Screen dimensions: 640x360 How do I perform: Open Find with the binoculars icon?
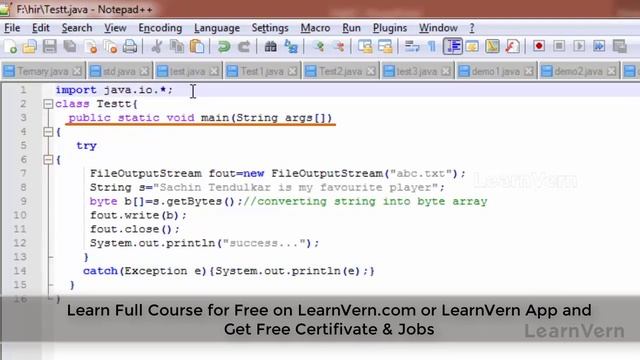click(270, 47)
